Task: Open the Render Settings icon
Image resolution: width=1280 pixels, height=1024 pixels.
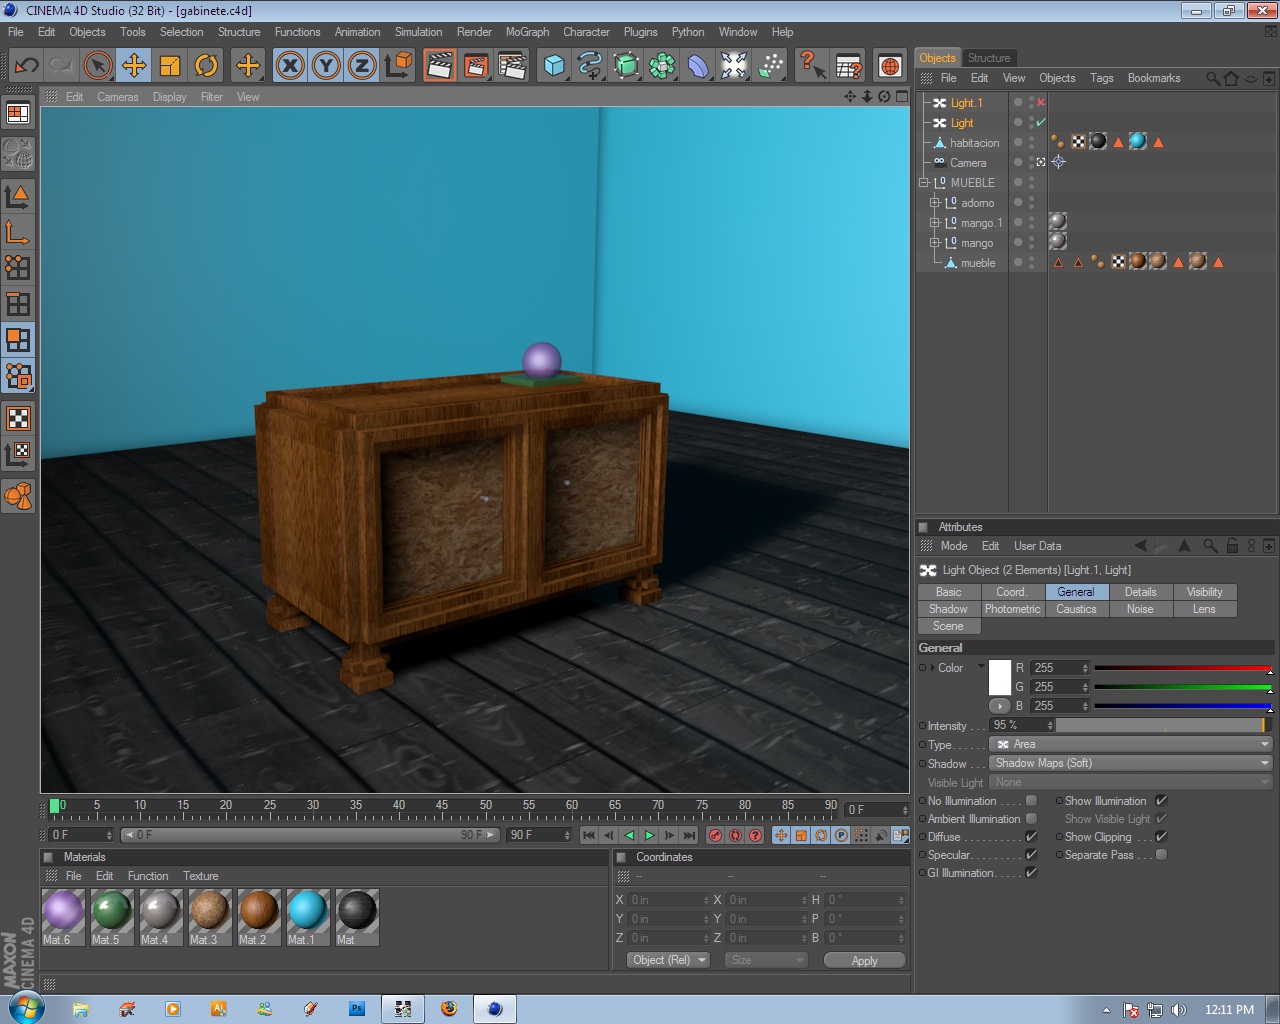Action: pos(513,65)
